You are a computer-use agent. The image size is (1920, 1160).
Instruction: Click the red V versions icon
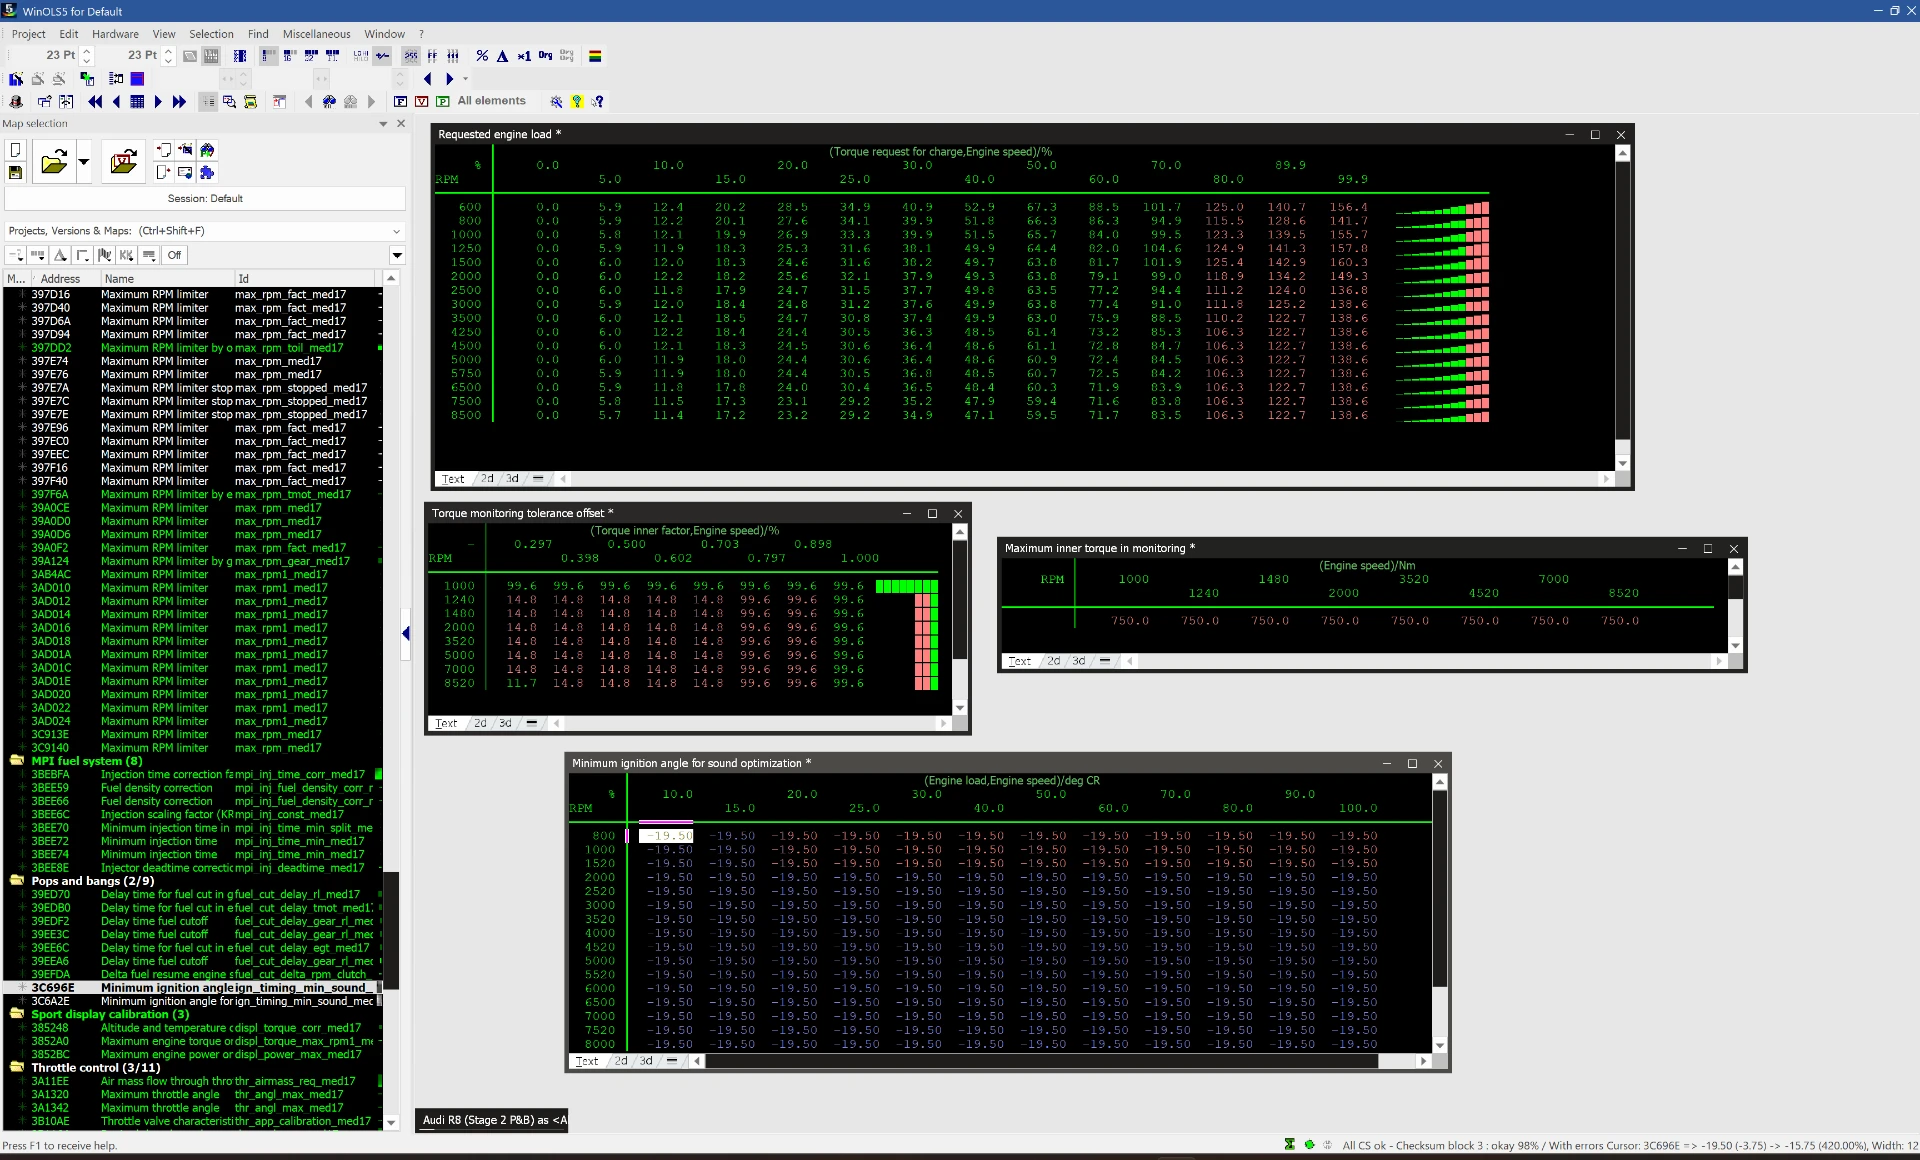[x=421, y=101]
